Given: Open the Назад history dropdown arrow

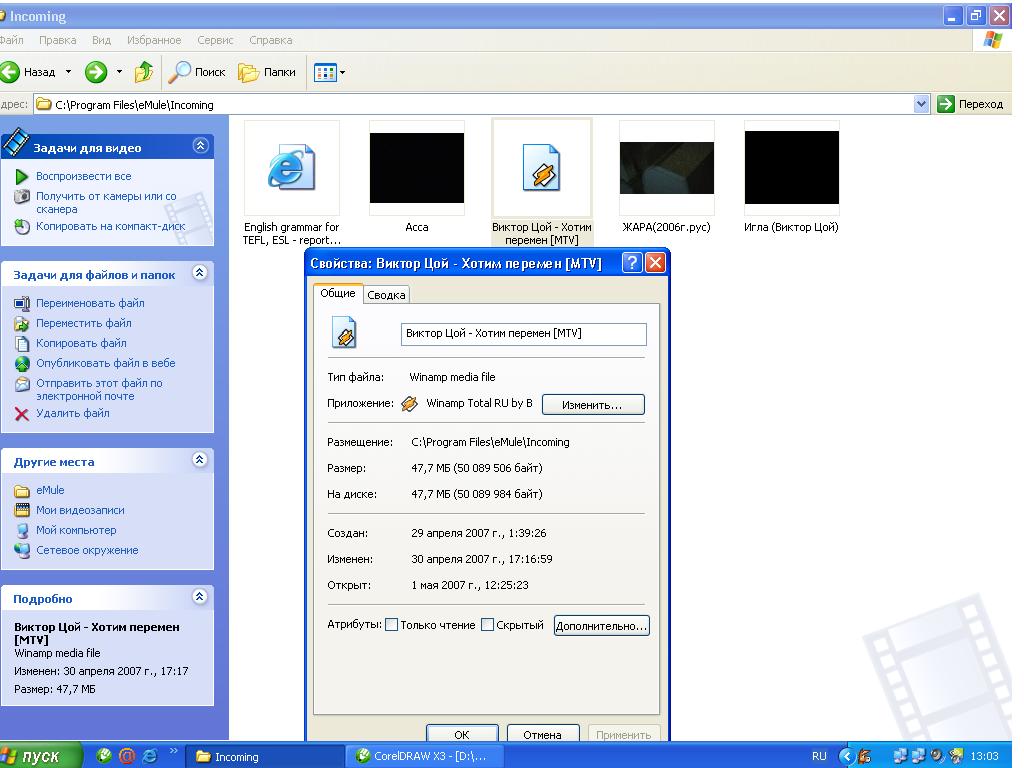Looking at the screenshot, I should pyautogui.click(x=68, y=72).
